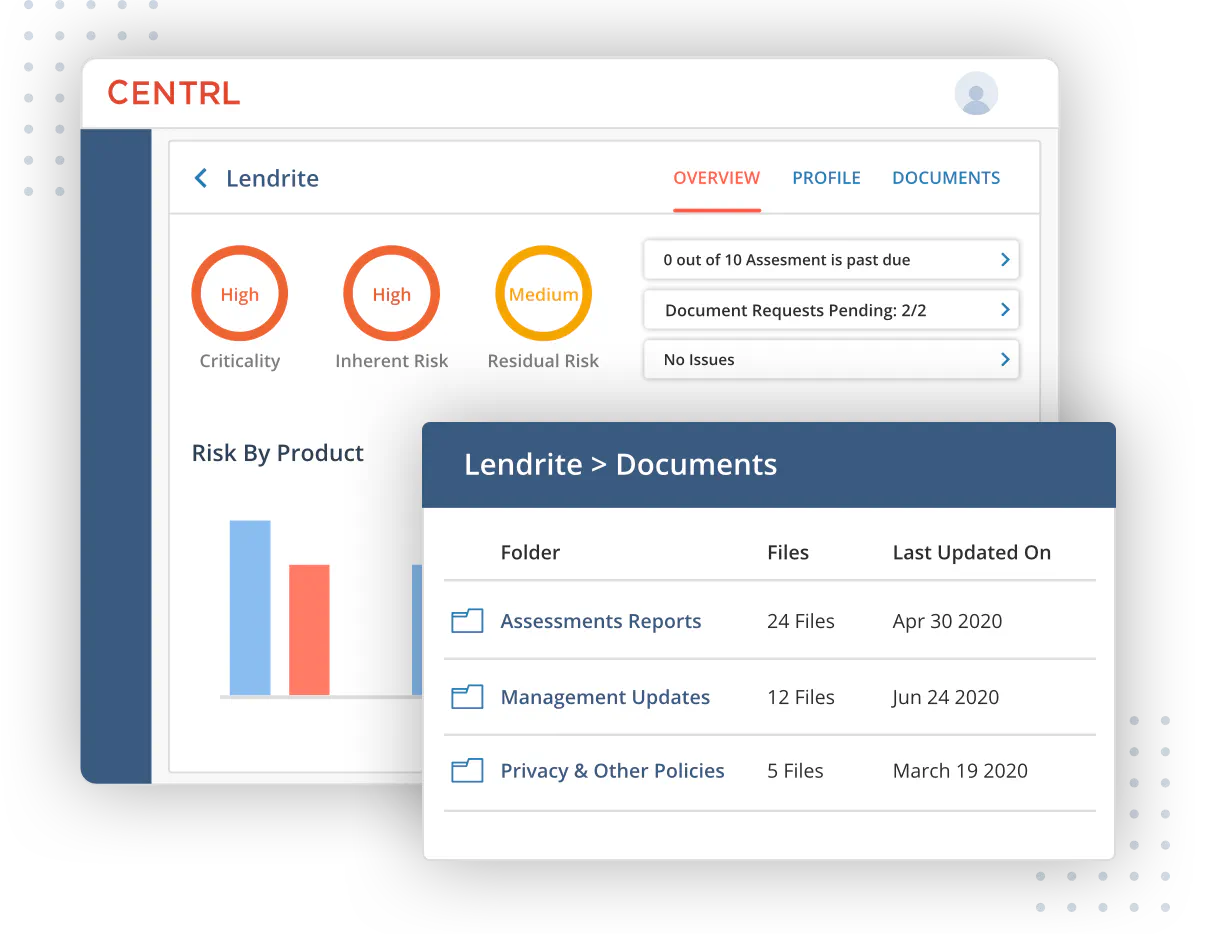Expand Document Requests Pending chevron
Screen dimensions: 1208x934
click(x=1005, y=310)
